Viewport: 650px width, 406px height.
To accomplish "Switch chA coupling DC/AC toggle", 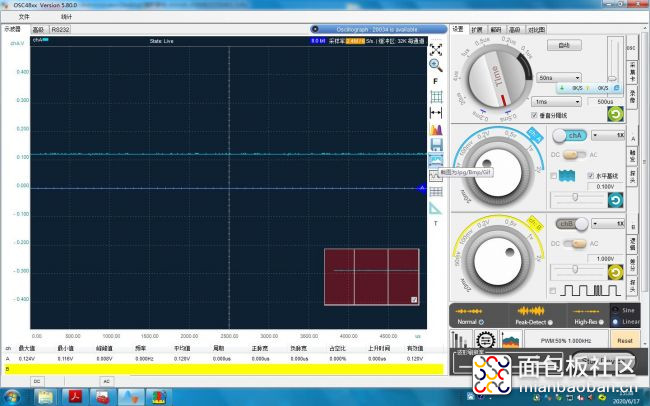I will pos(575,155).
